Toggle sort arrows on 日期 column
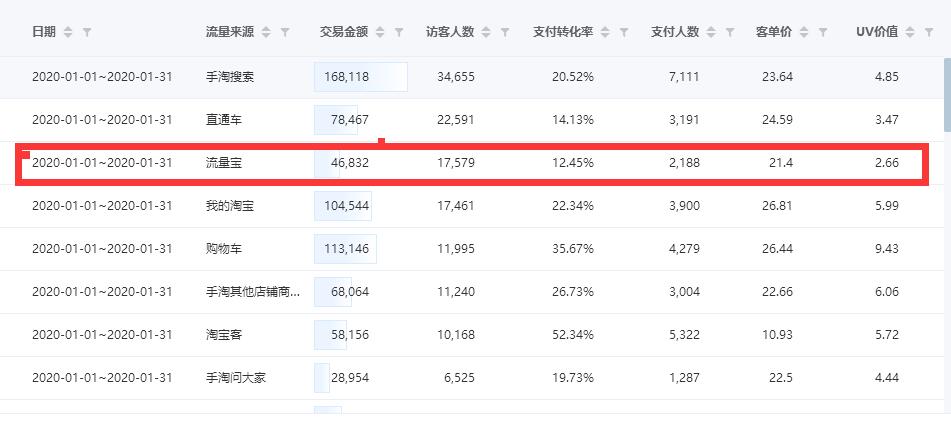The height and width of the screenshot is (437, 951). 68,32
